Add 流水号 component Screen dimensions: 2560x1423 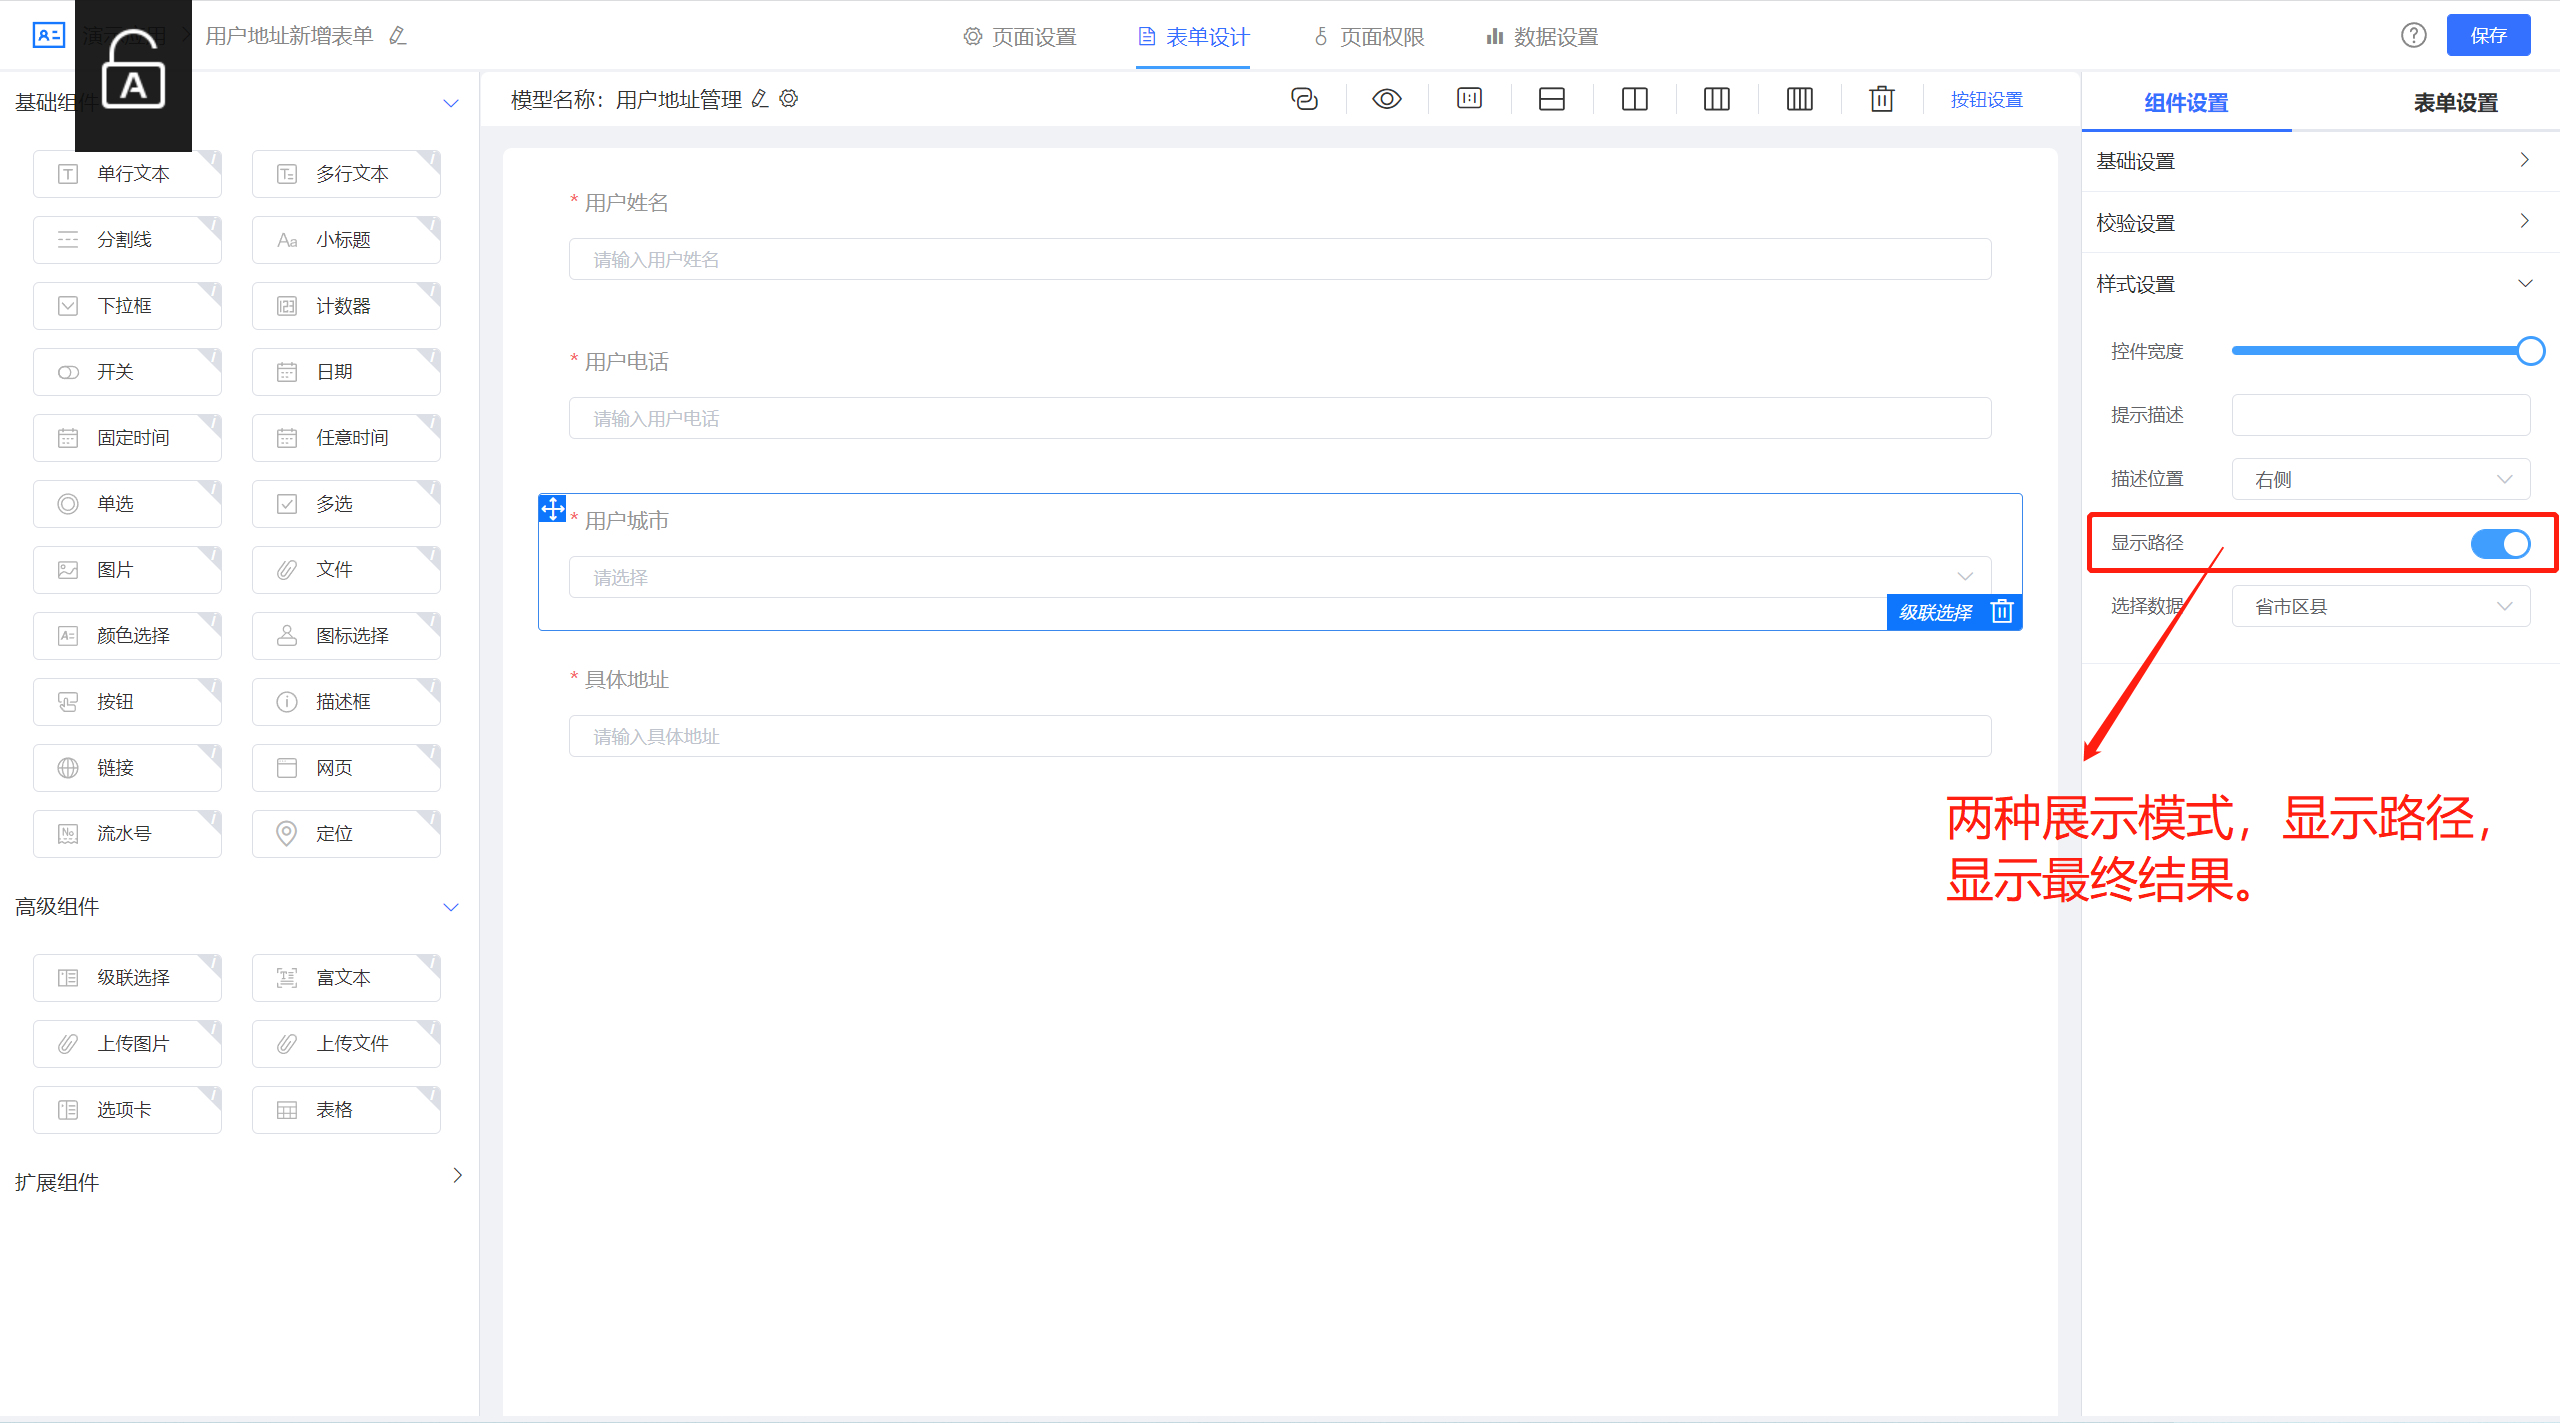tap(127, 834)
